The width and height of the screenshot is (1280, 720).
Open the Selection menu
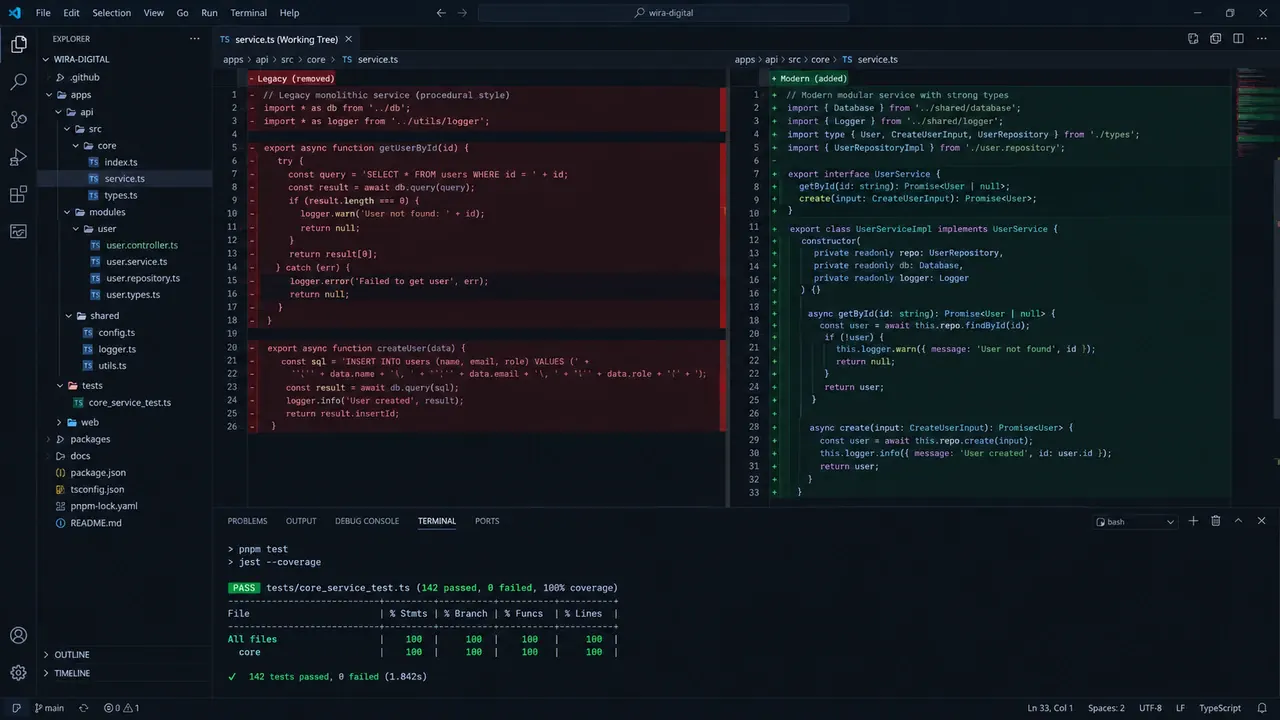[x=111, y=13]
